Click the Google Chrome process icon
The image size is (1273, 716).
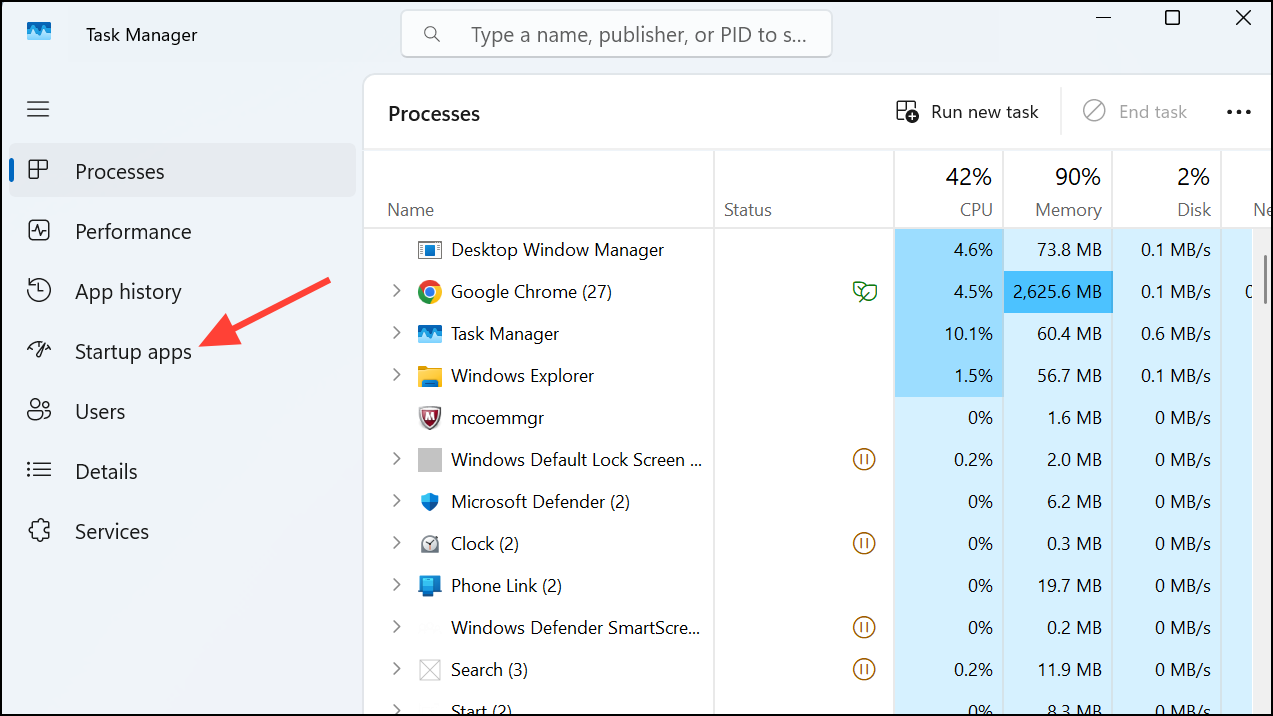point(429,291)
